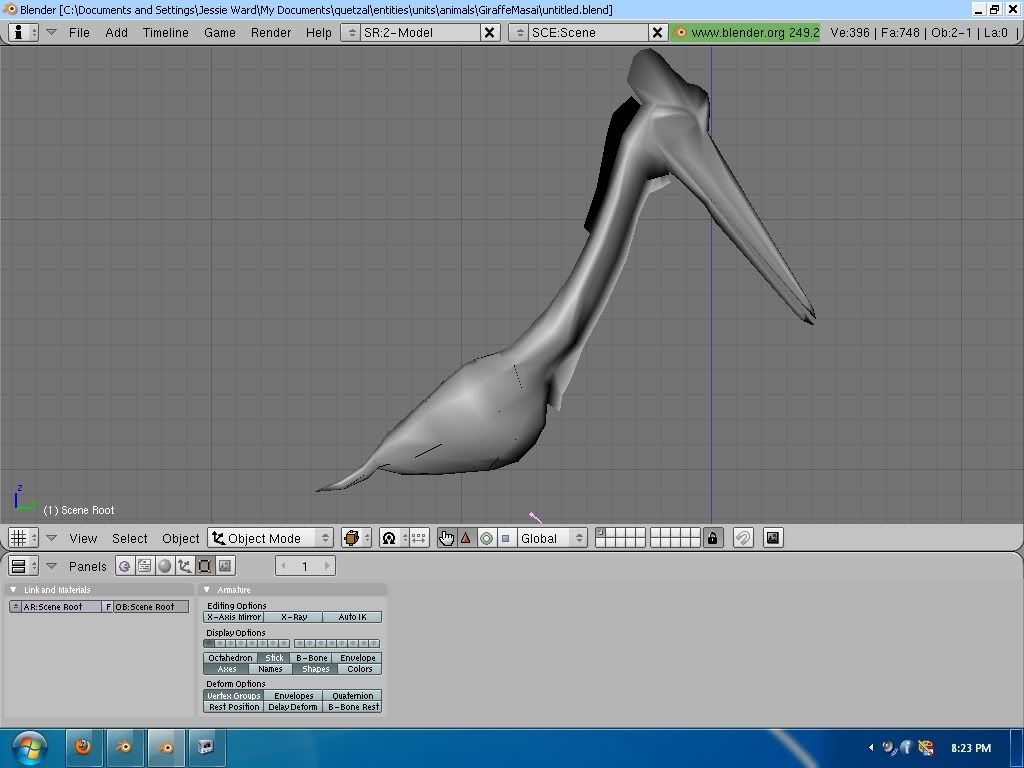Open the Object Mode dropdown
1024x768 pixels.
tap(270, 538)
